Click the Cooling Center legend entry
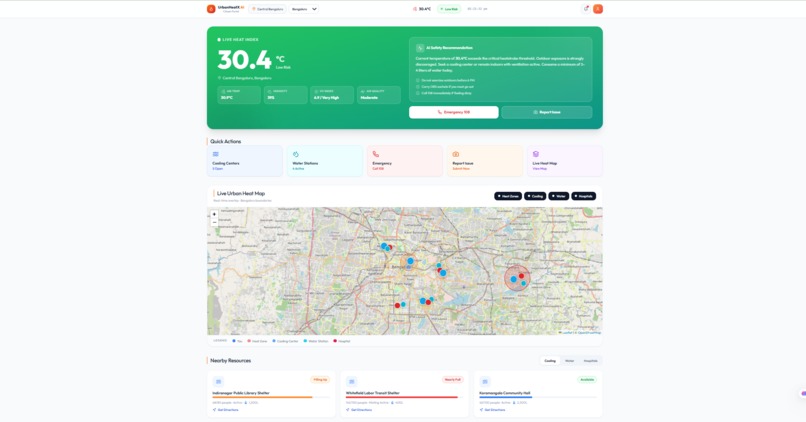Screen dimensions: 806x422 point(285,341)
